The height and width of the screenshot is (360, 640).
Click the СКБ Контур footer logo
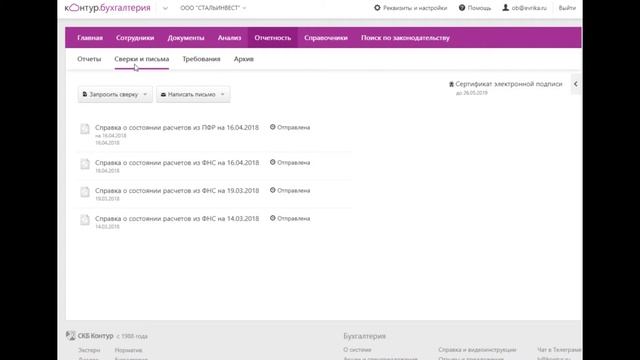coord(90,336)
